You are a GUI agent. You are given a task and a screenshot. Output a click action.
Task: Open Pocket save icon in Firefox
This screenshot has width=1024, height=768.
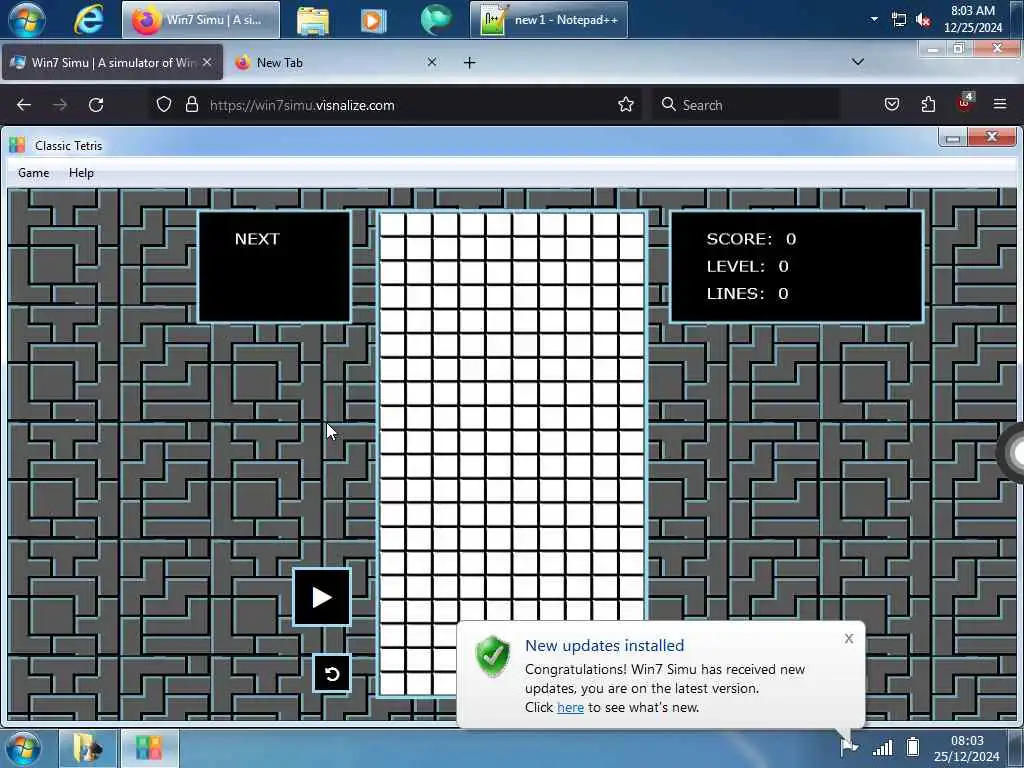(892, 104)
